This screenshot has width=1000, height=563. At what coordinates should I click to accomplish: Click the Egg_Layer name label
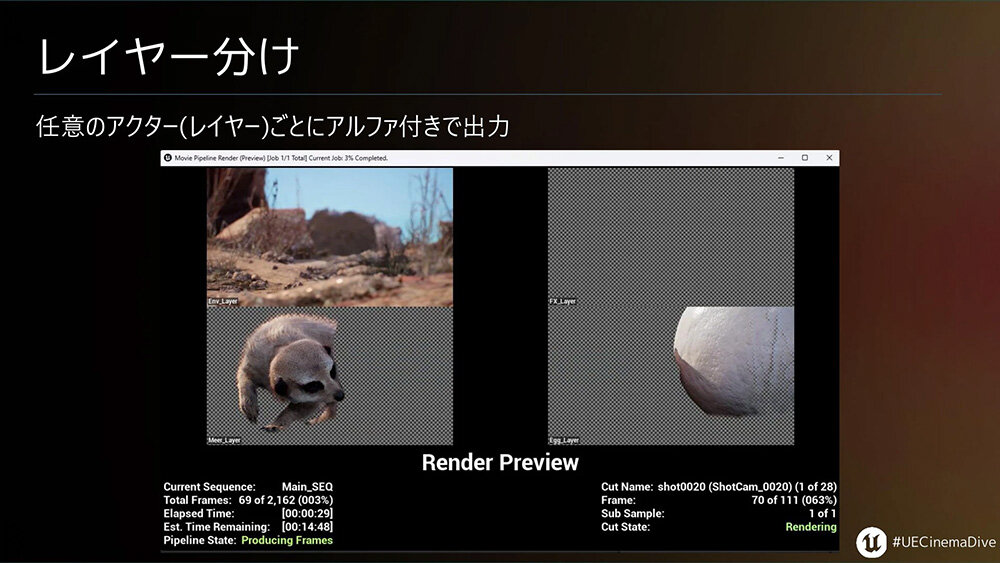(x=564, y=440)
